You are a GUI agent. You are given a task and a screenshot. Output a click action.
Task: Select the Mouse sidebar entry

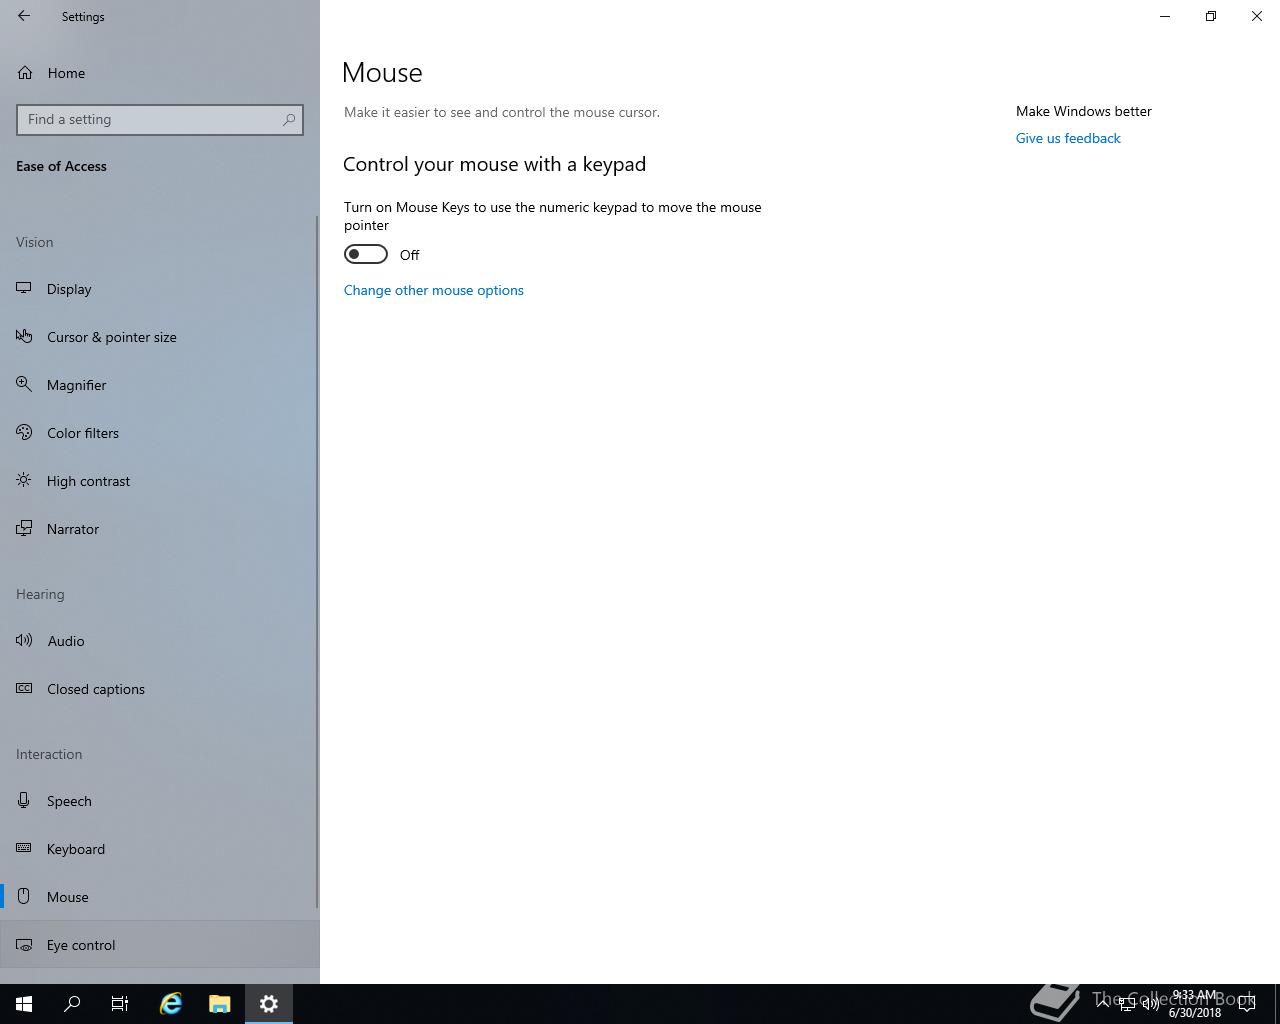(x=160, y=897)
